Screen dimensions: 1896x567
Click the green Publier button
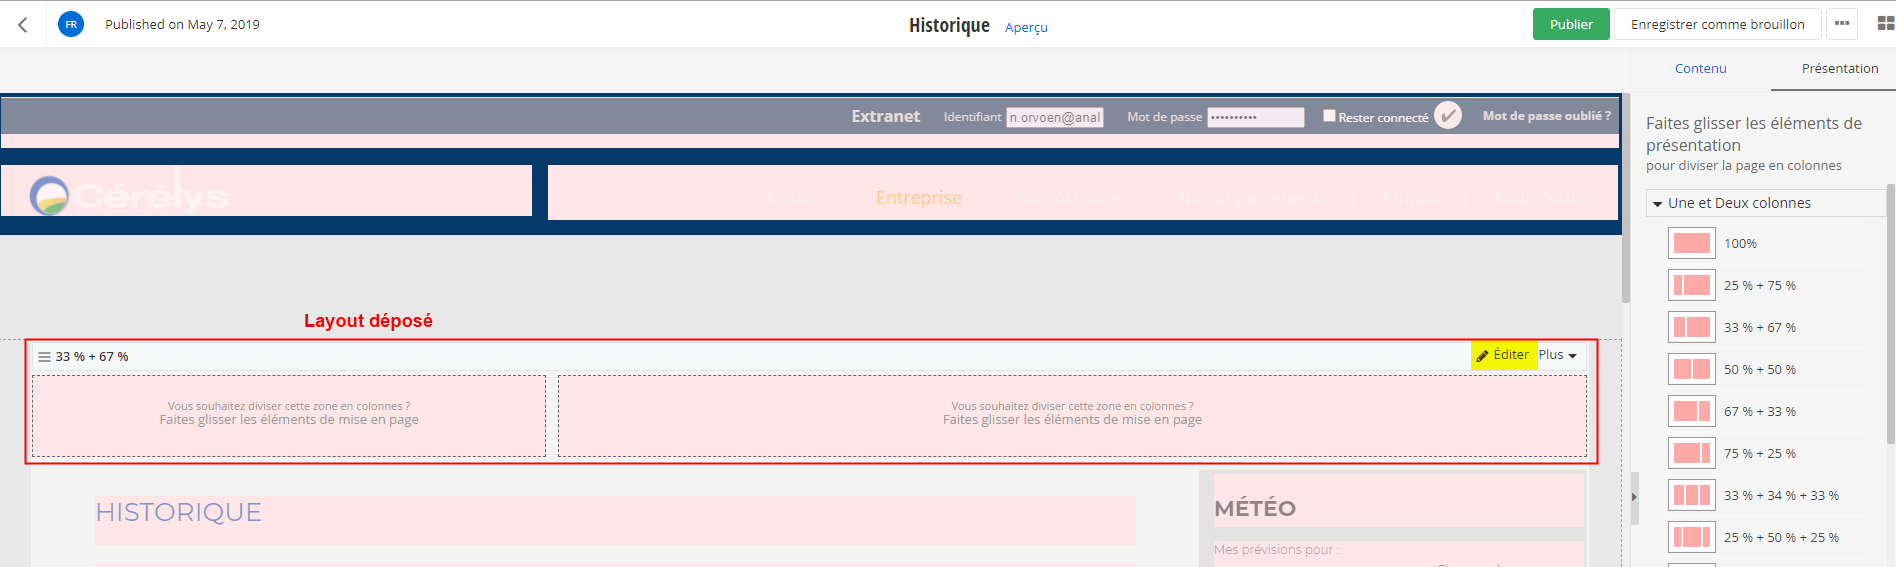(1570, 24)
